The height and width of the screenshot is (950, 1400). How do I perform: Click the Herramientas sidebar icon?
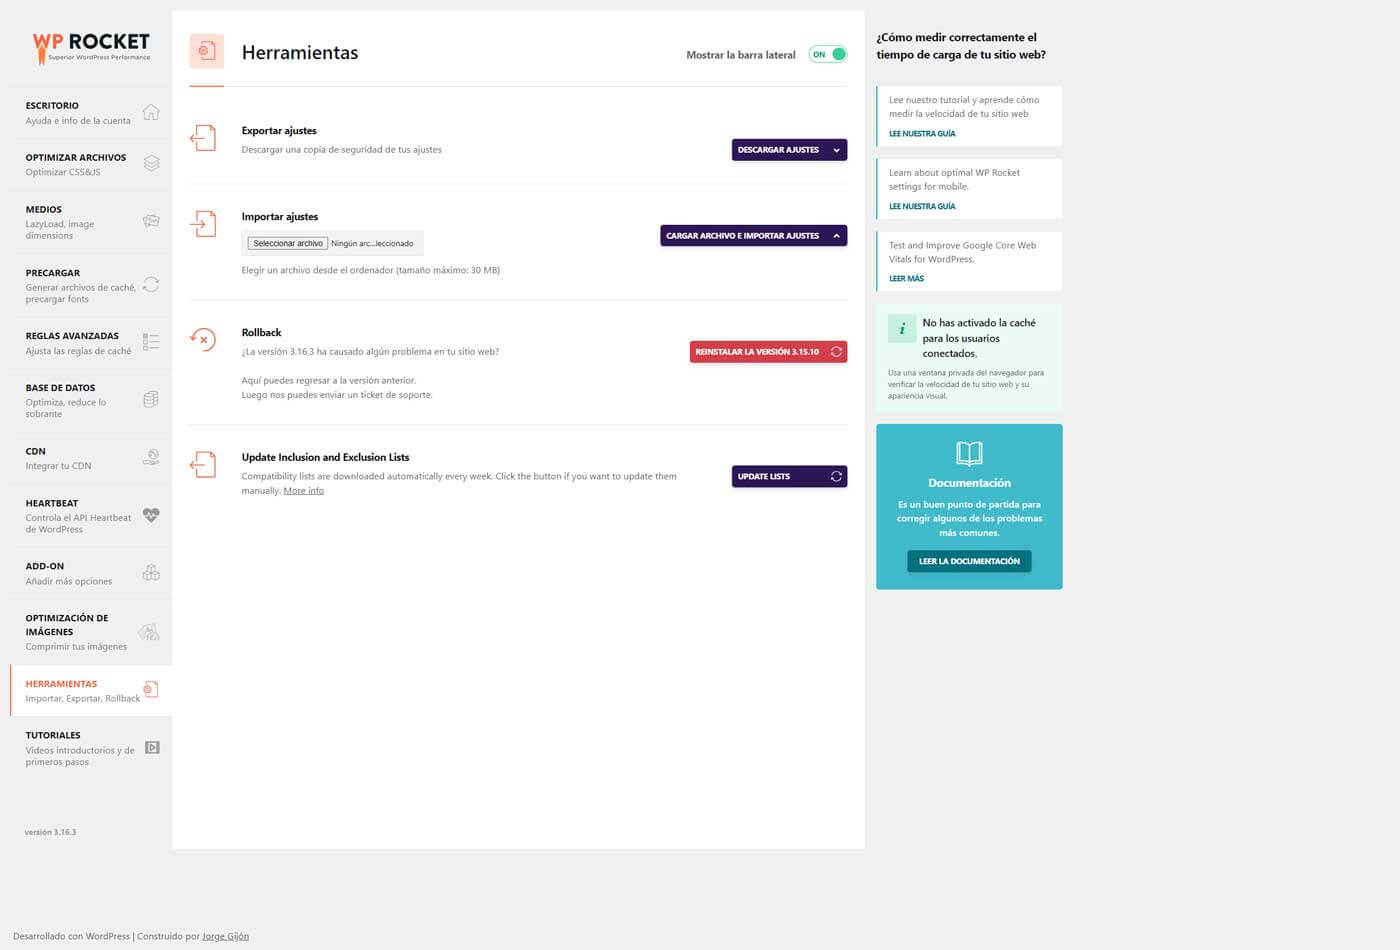pyautogui.click(x=150, y=689)
